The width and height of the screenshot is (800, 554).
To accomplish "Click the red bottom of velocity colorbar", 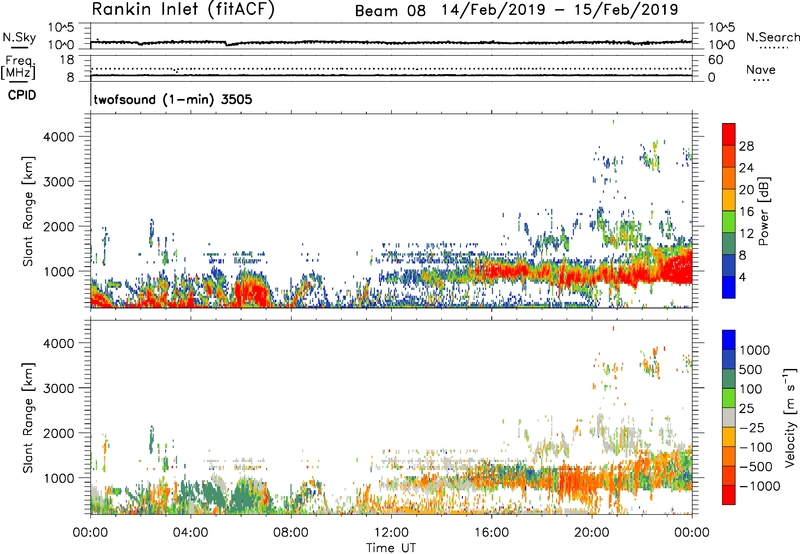I will [729, 495].
